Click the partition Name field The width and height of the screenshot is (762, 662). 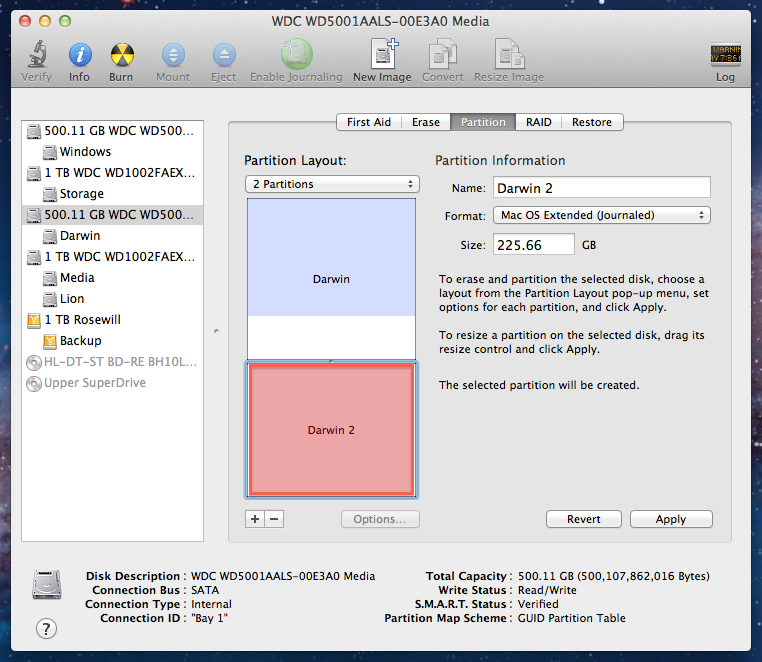(602, 188)
